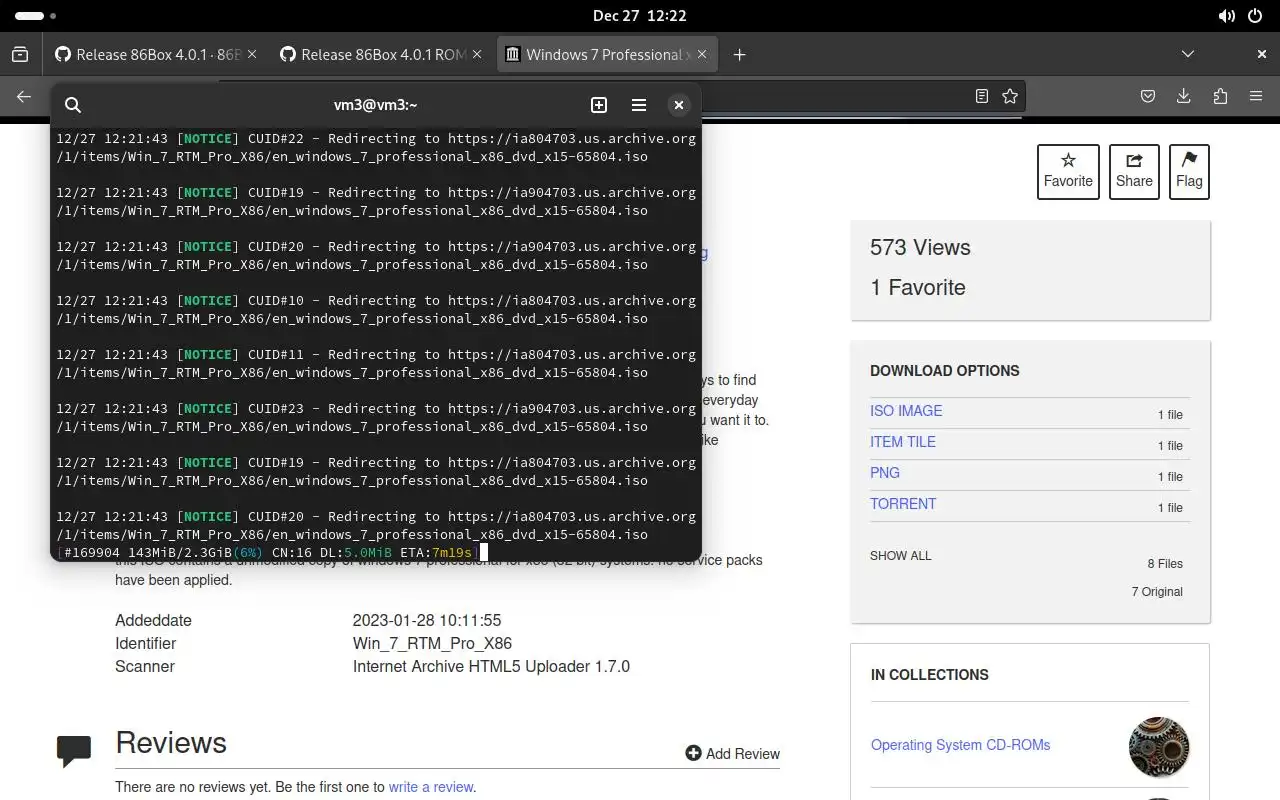This screenshot has height=800, width=1280.
Task: Add a new terminal tab
Action: coord(599,105)
